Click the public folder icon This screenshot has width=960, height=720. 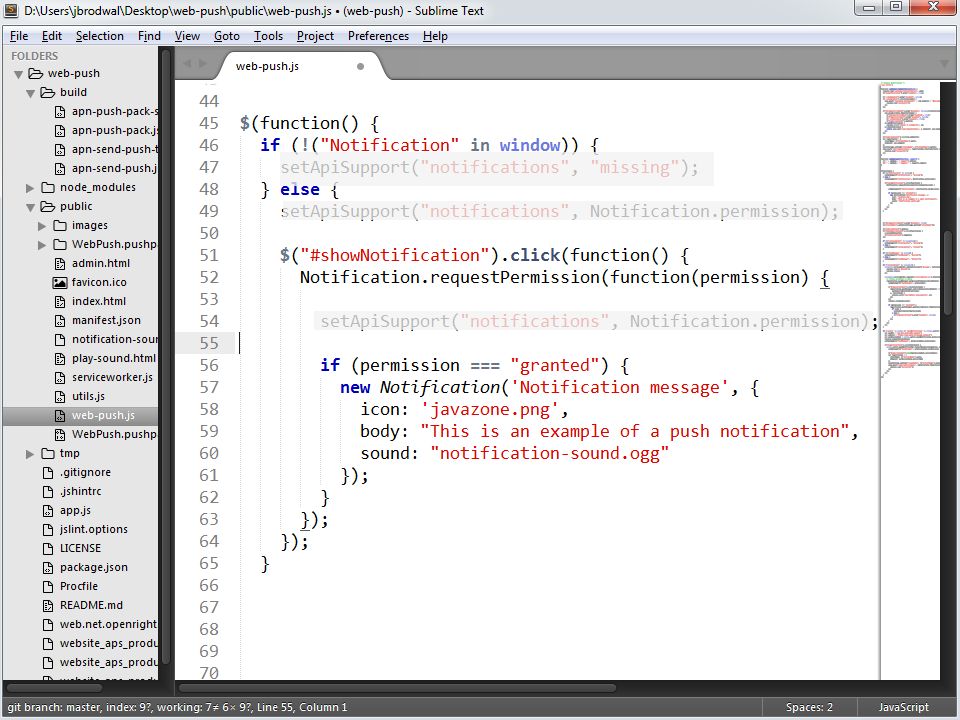[x=48, y=206]
